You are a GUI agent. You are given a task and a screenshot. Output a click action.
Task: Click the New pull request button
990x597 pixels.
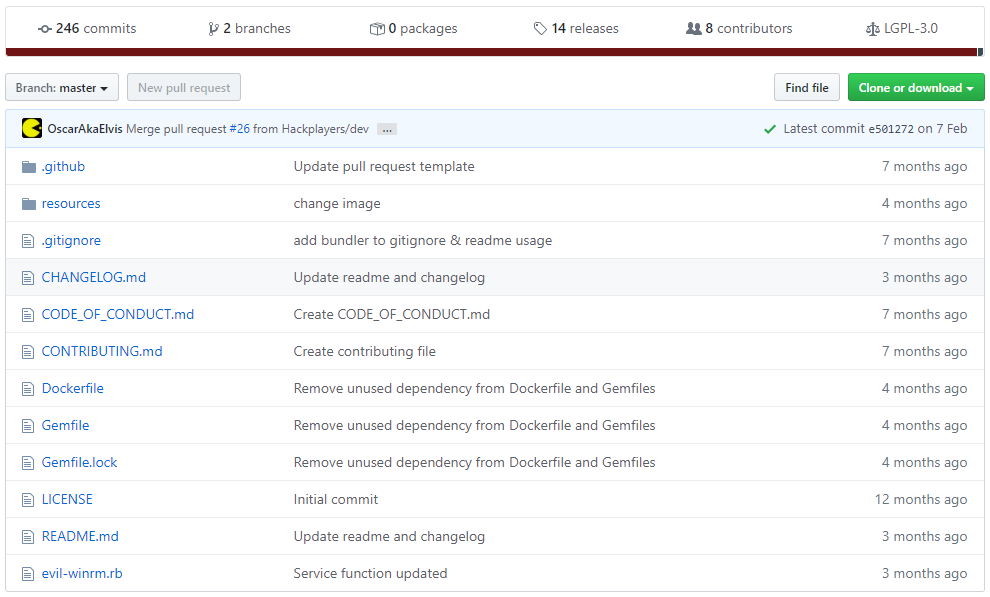[184, 88]
